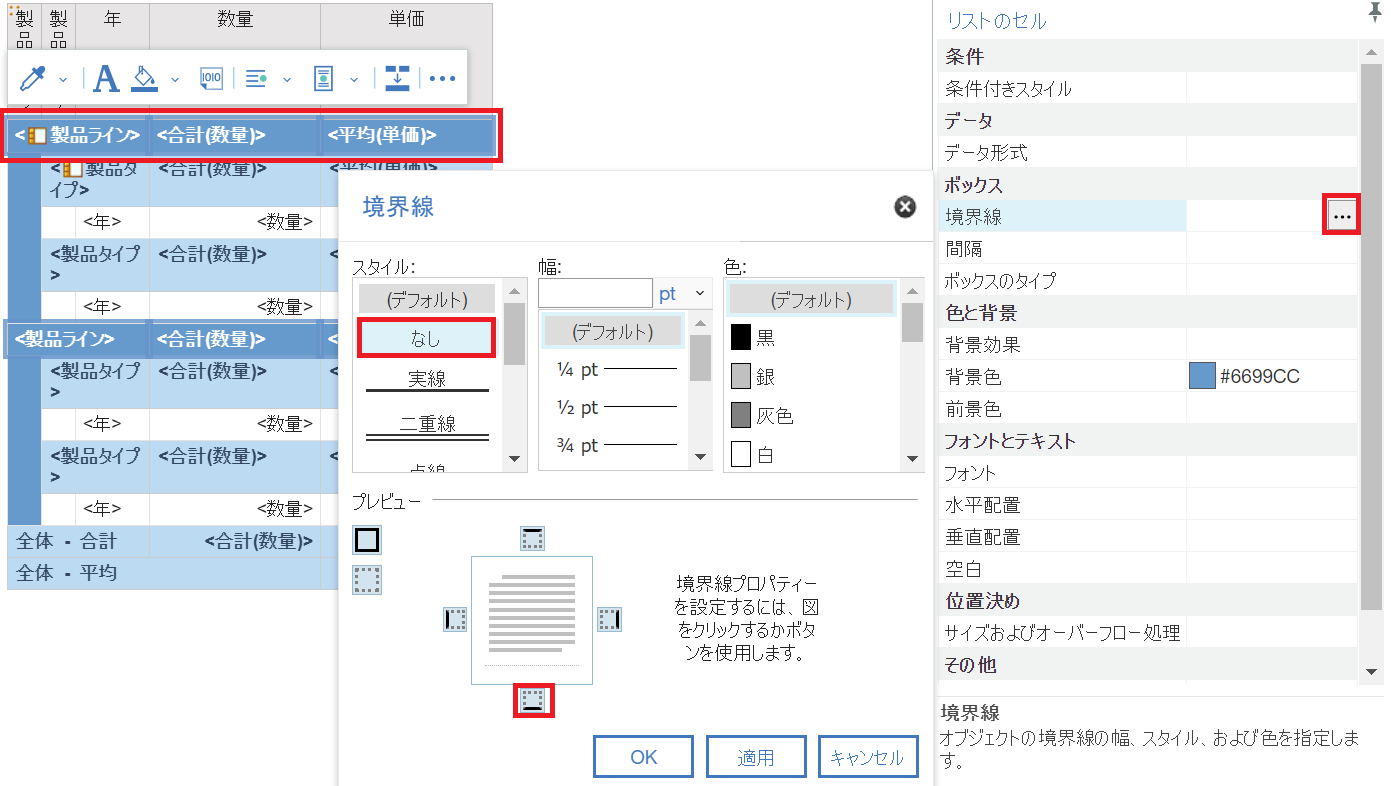Select フォント property row

point(1148,473)
